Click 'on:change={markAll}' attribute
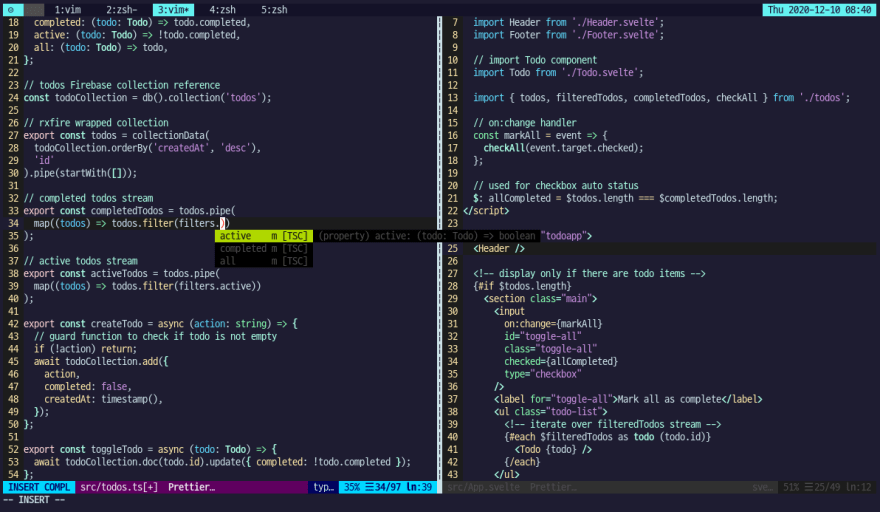 pos(553,324)
